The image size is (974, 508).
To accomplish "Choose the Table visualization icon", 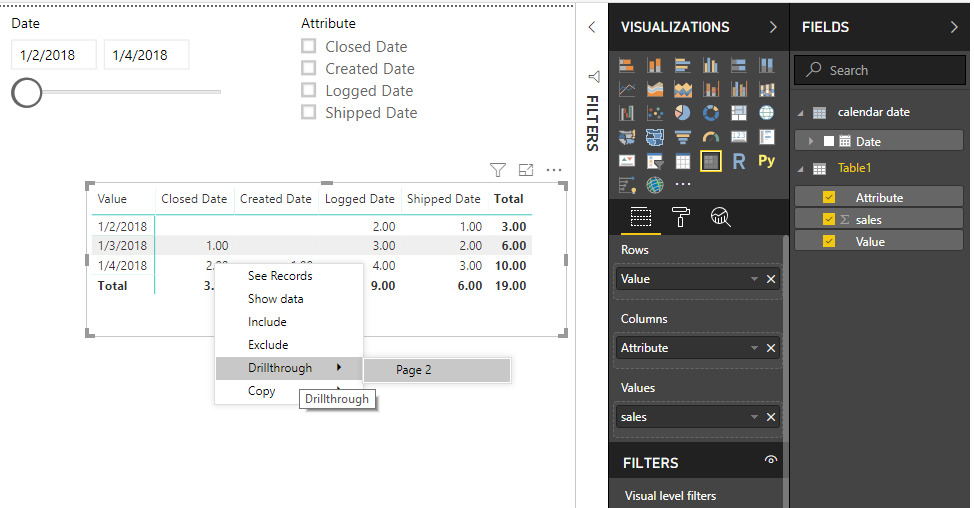I will coord(682,161).
